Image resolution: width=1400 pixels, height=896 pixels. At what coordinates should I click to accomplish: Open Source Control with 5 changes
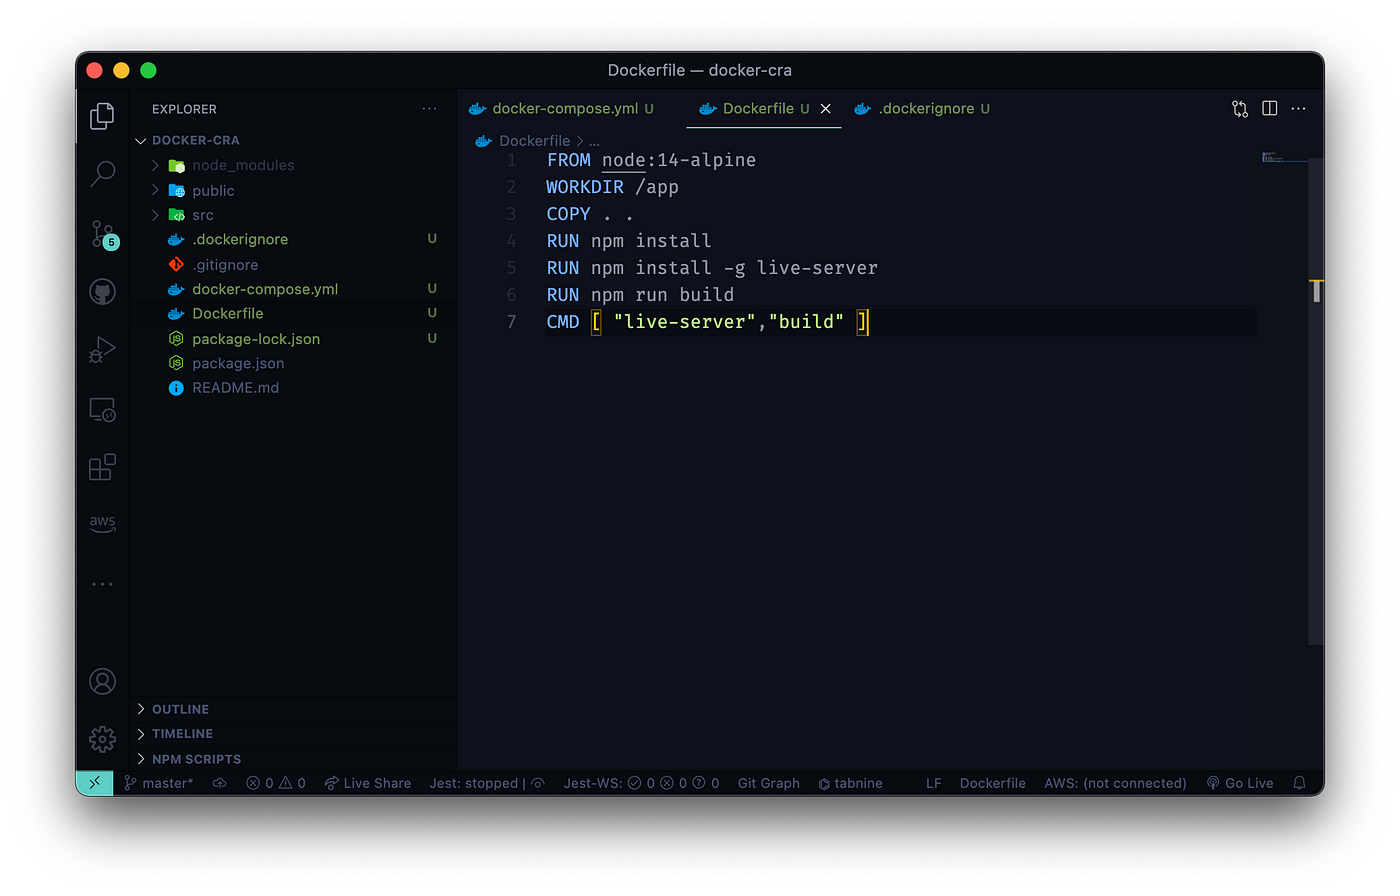tap(103, 234)
